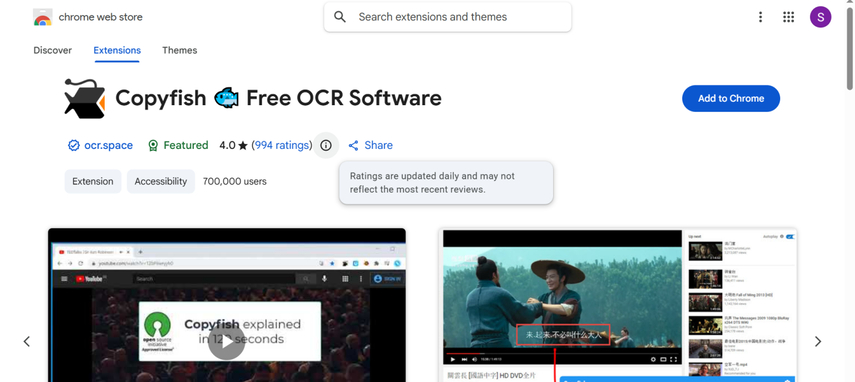
Task: Click the ratings info icon
Action: pyautogui.click(x=326, y=145)
